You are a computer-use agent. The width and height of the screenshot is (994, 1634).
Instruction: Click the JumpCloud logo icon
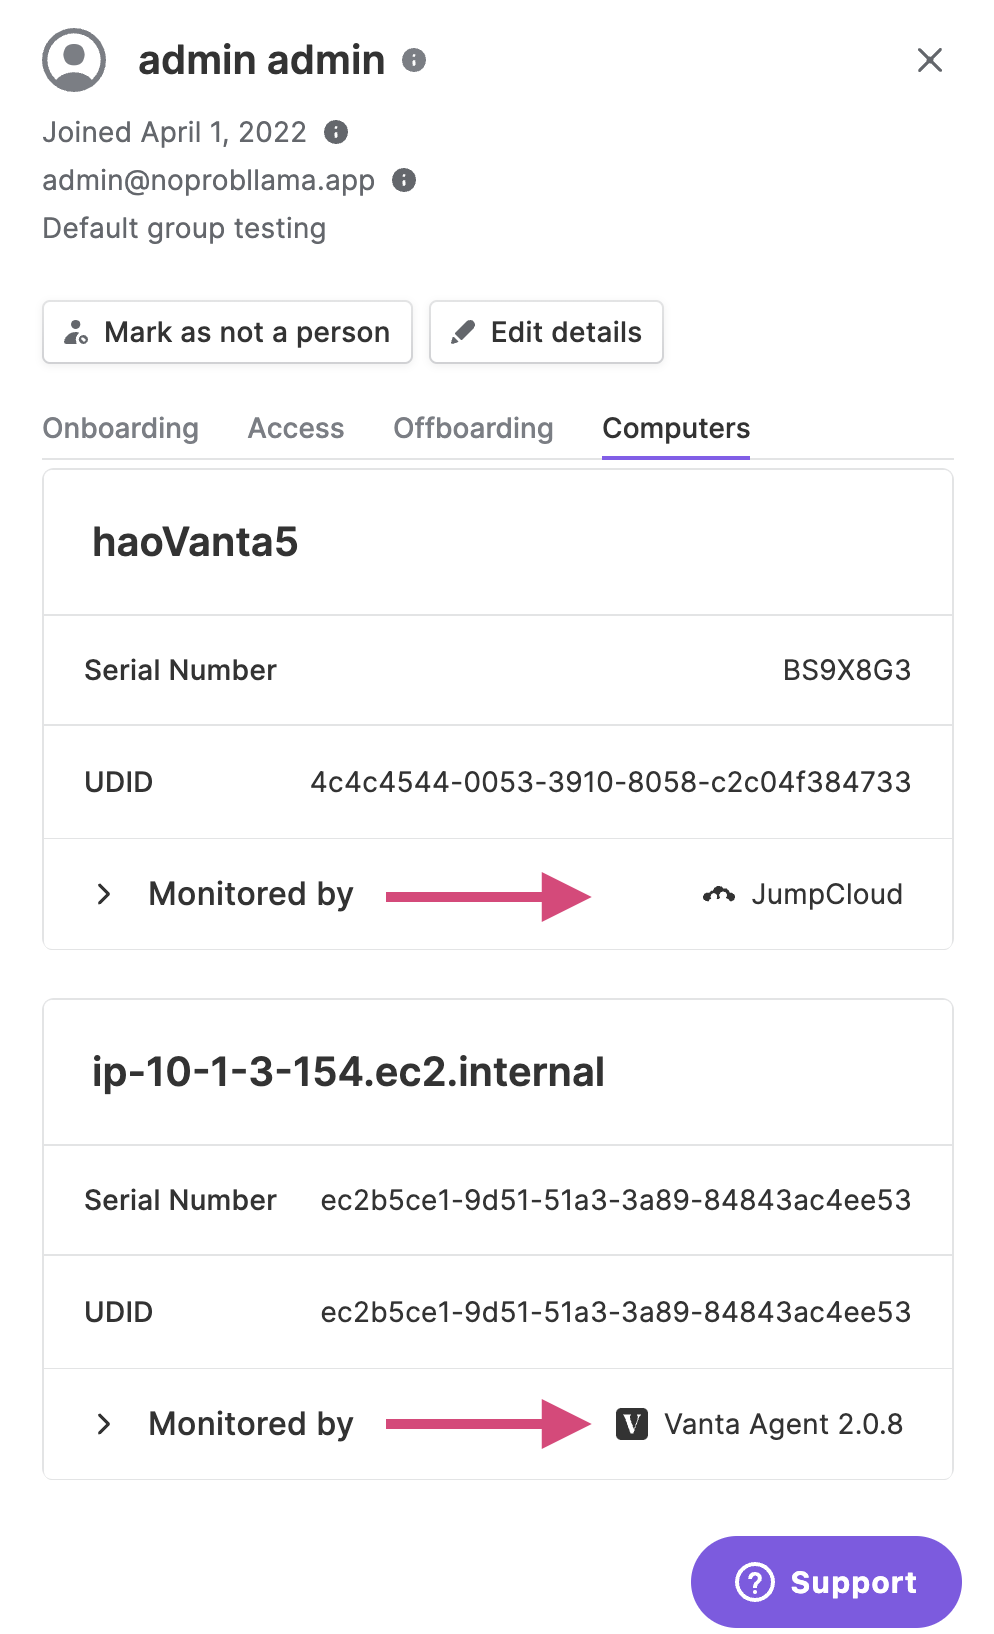(719, 894)
